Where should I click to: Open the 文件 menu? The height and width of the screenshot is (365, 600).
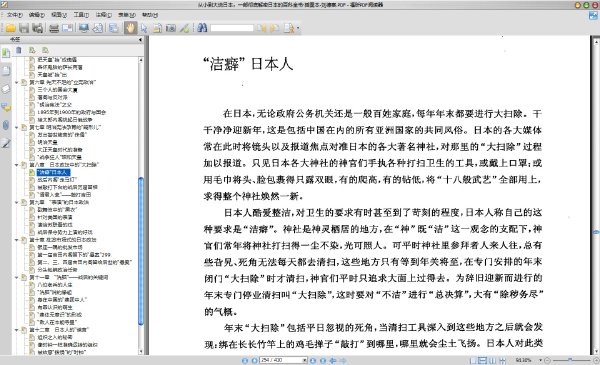click(x=15, y=15)
